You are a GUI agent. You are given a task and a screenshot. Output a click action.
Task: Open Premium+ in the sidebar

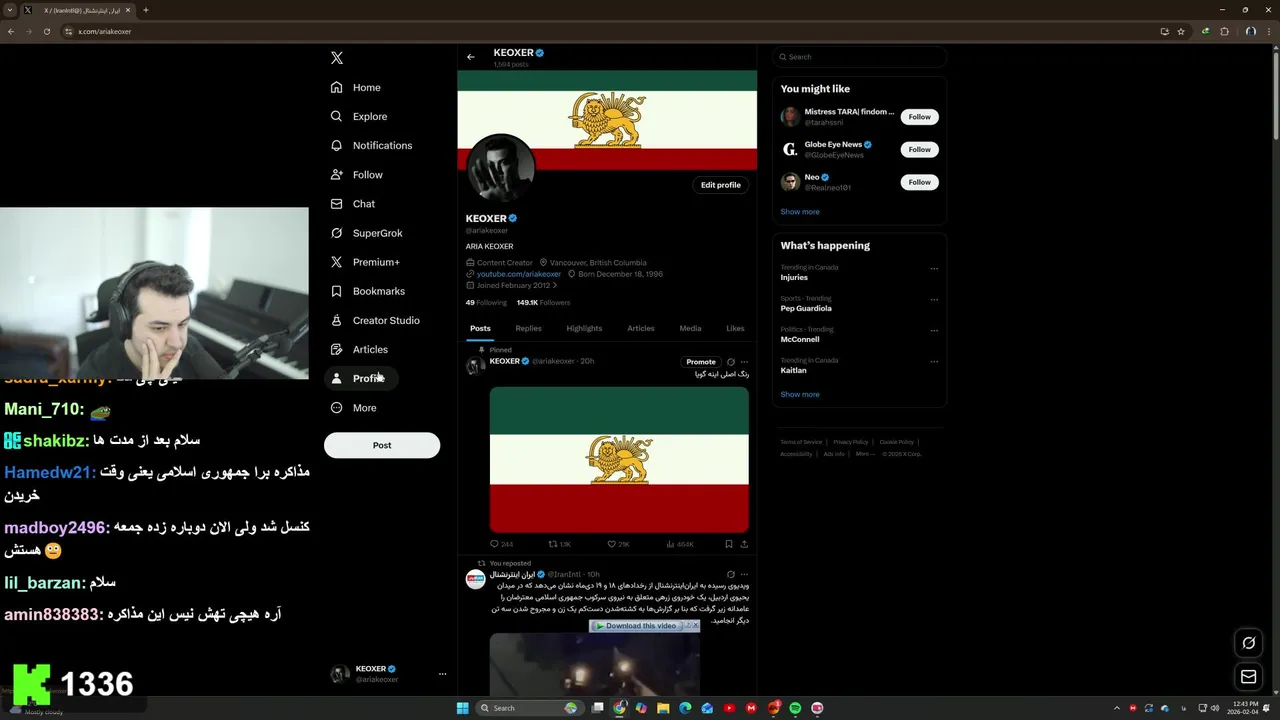(365, 262)
